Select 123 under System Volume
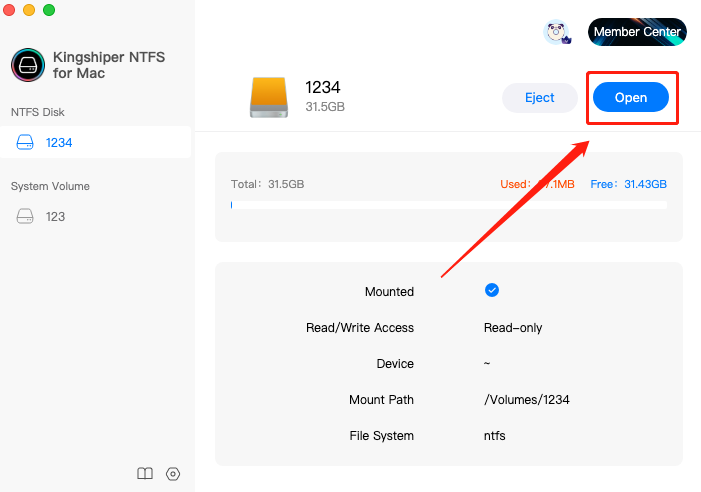701x492 pixels. [96, 216]
